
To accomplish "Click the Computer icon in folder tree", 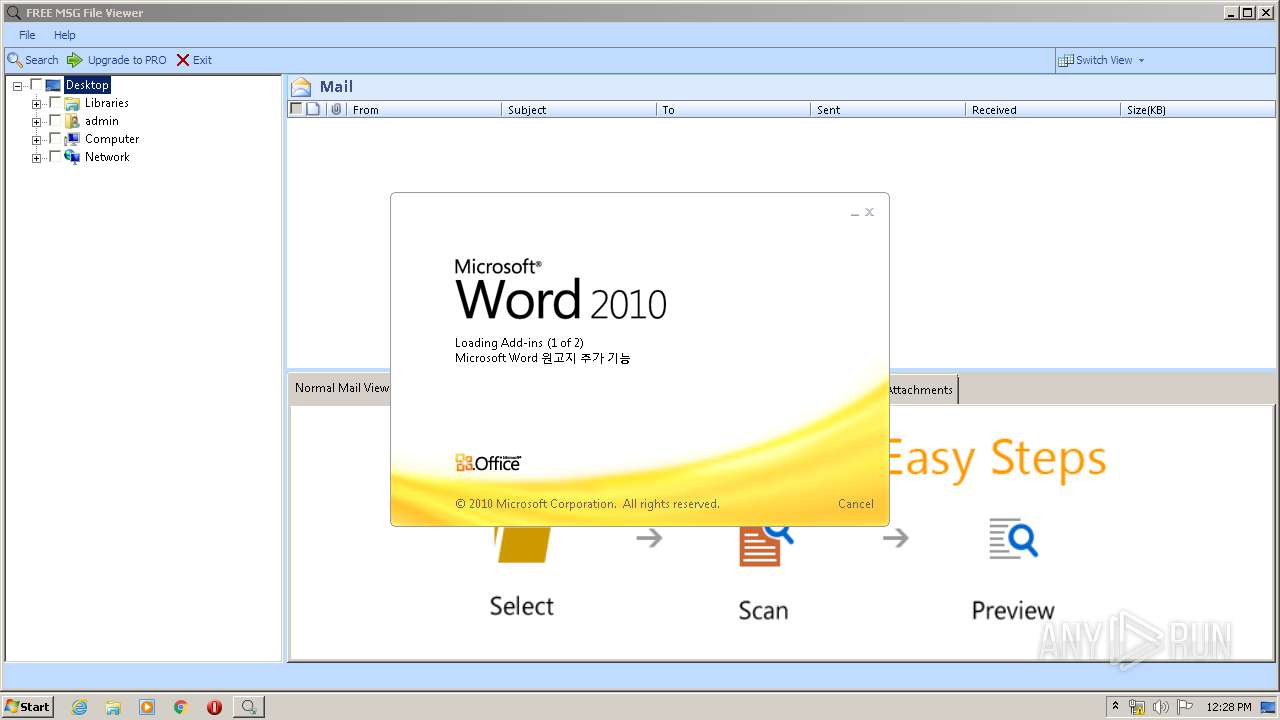I will click(x=72, y=139).
